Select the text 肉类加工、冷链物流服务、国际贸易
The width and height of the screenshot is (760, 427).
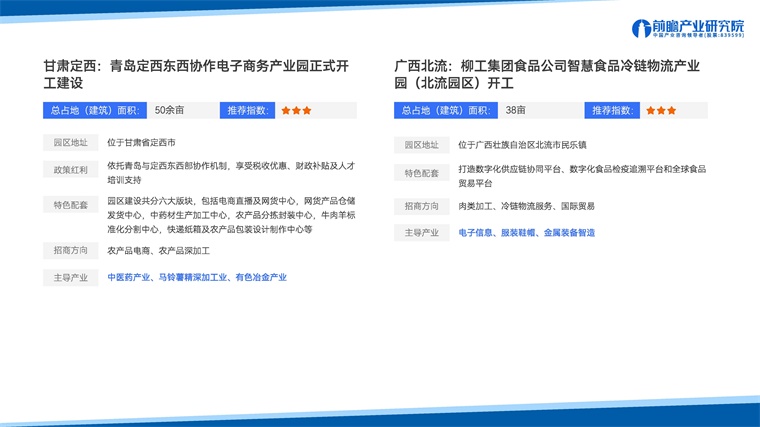(x=526, y=206)
